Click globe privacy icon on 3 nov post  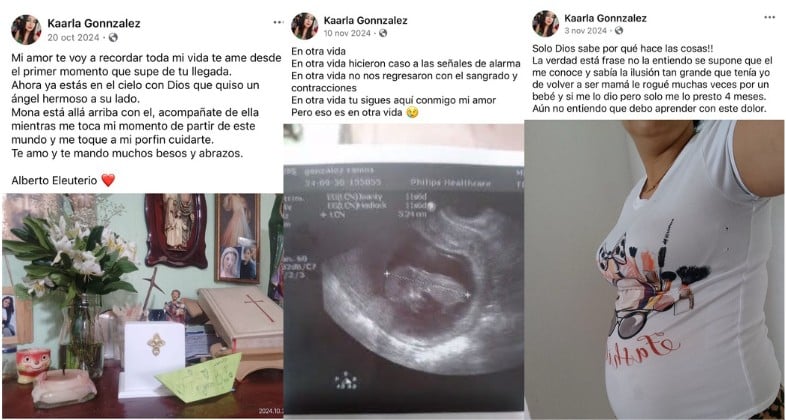coord(619,31)
